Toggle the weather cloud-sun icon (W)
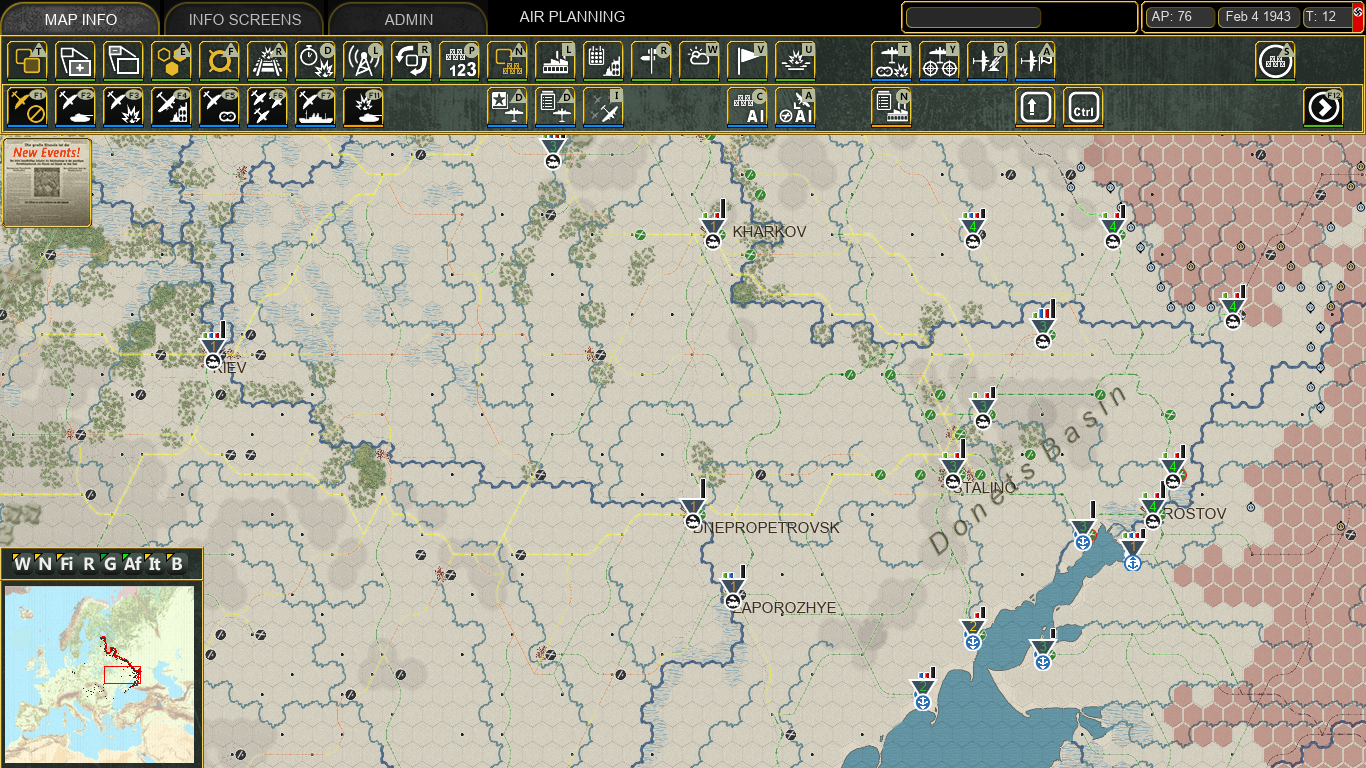Image resolution: width=1366 pixels, height=768 pixels. click(x=699, y=61)
